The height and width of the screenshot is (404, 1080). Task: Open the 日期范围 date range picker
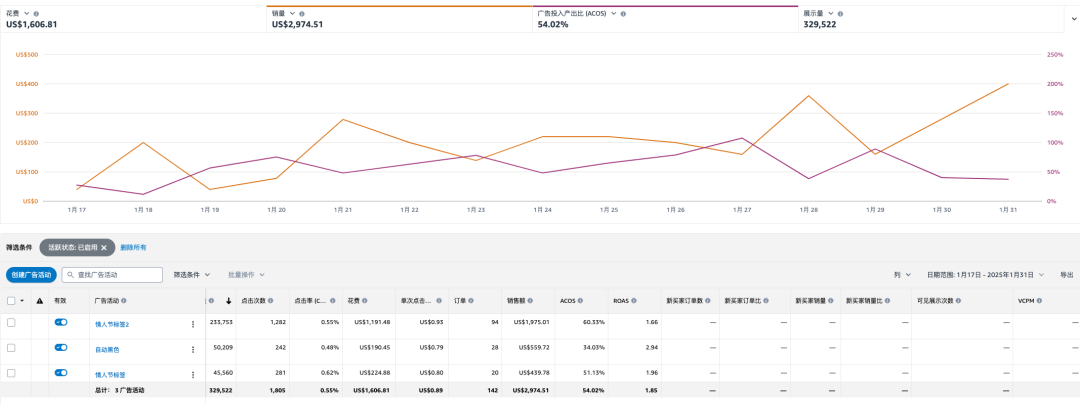[x=986, y=275]
